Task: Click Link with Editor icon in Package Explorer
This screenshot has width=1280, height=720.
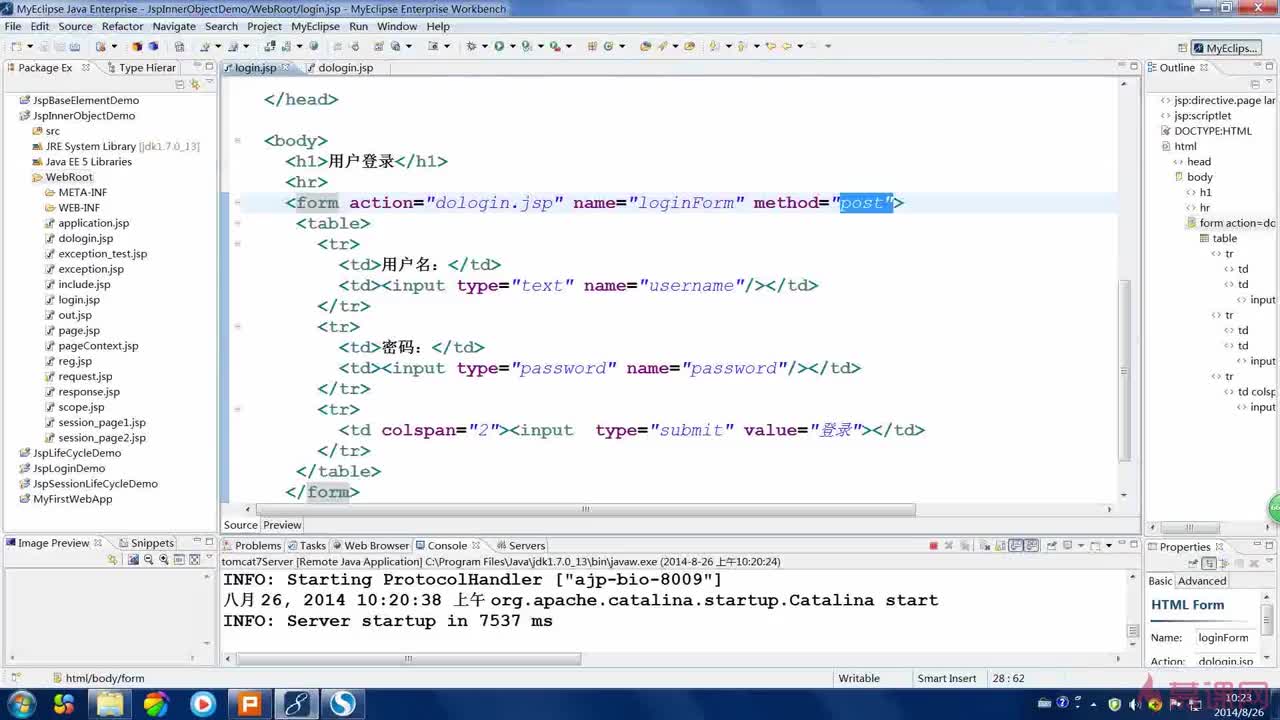Action: (x=195, y=84)
